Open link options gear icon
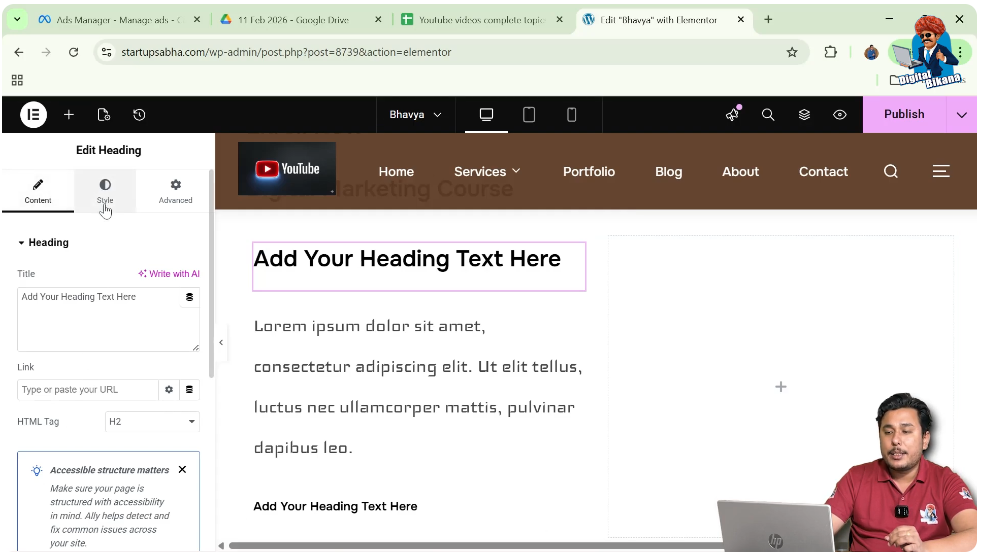981x556 pixels. 169,390
